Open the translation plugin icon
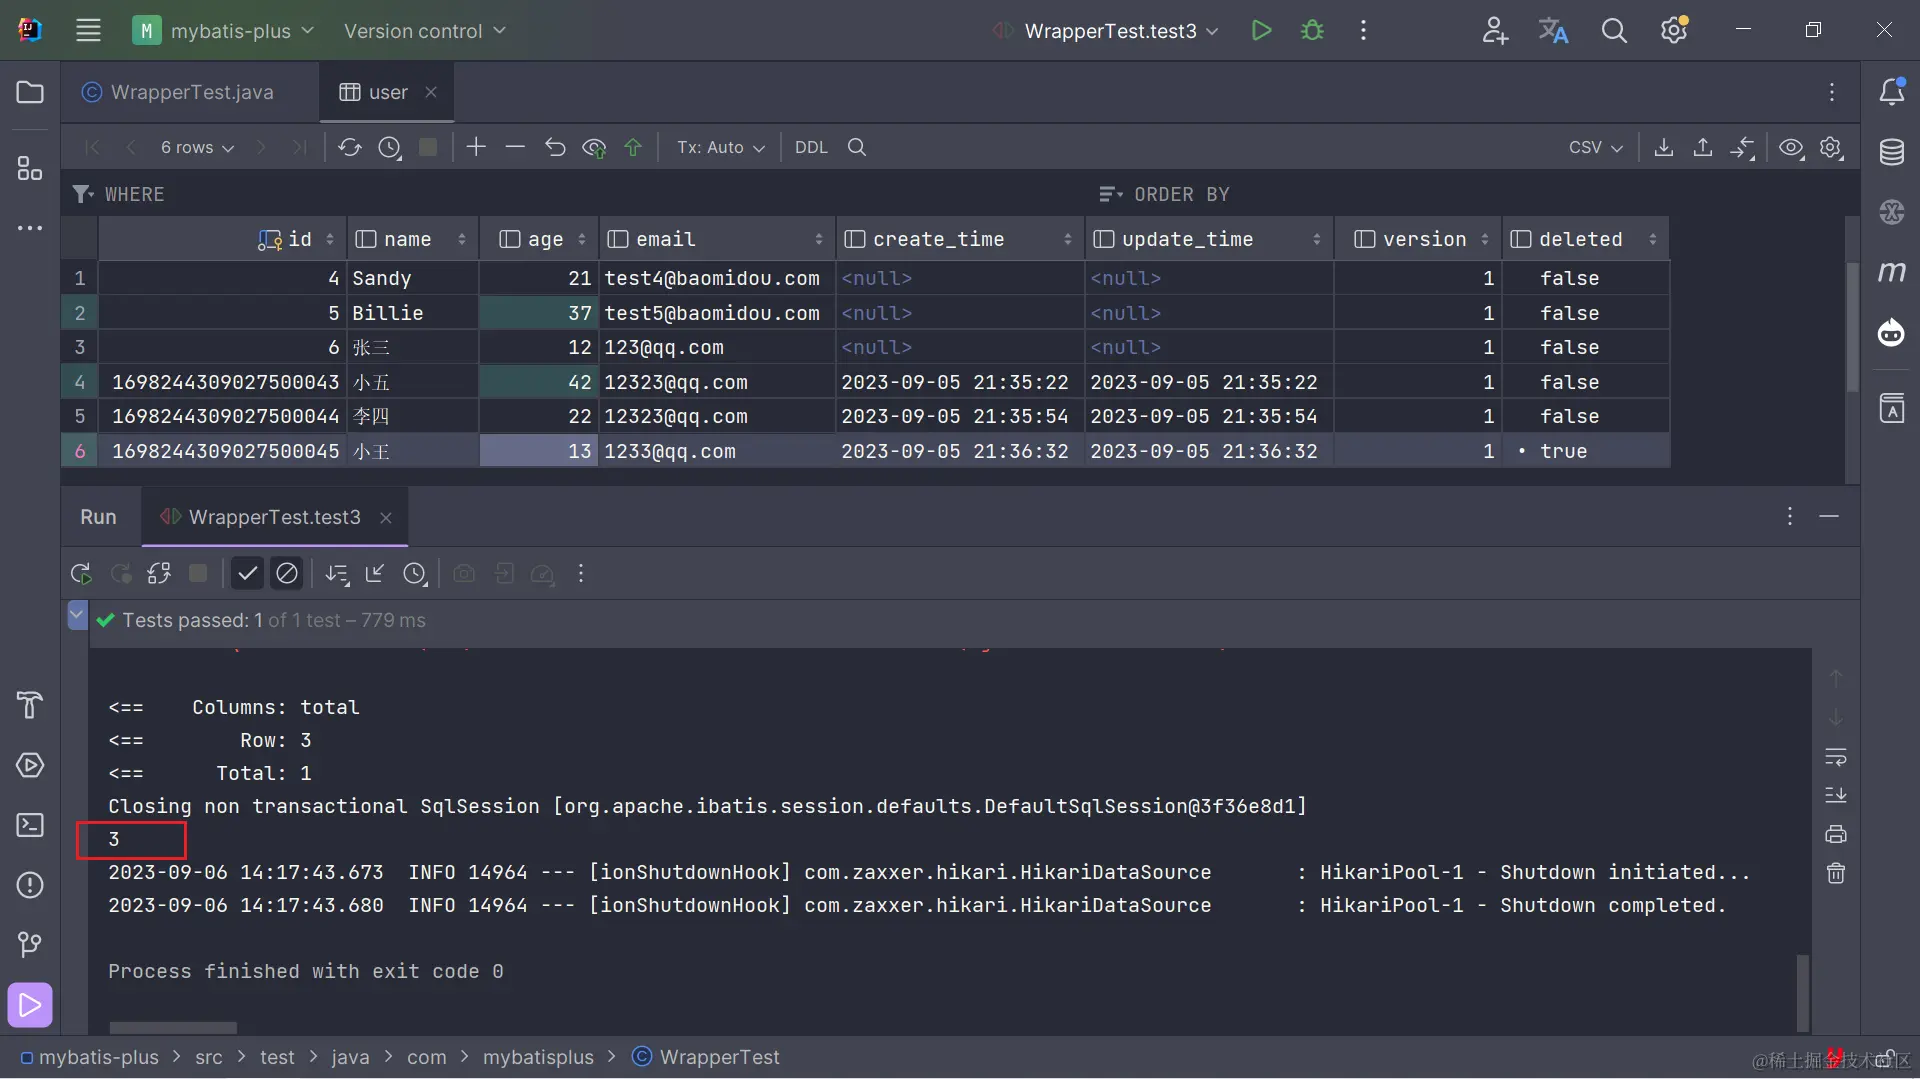This screenshot has width=1920, height=1079. point(1553,30)
